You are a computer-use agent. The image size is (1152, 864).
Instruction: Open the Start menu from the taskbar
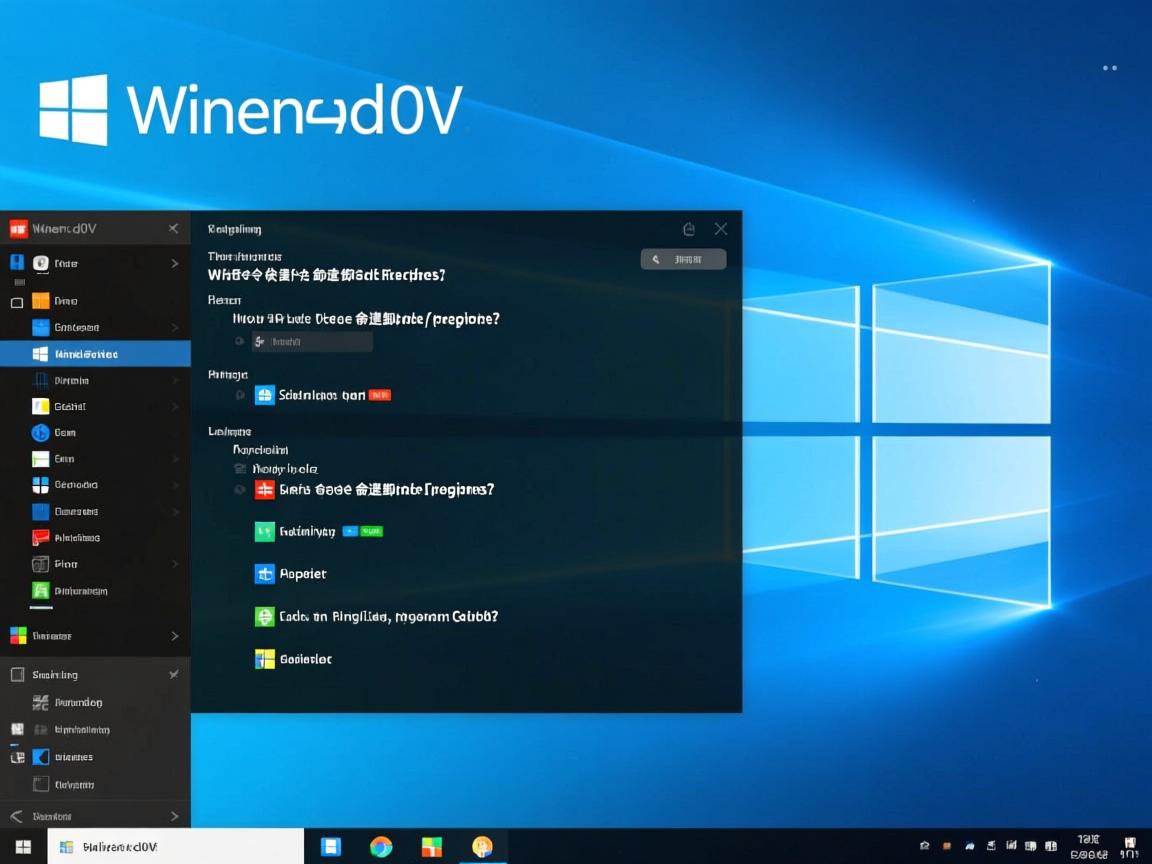pos(21,845)
